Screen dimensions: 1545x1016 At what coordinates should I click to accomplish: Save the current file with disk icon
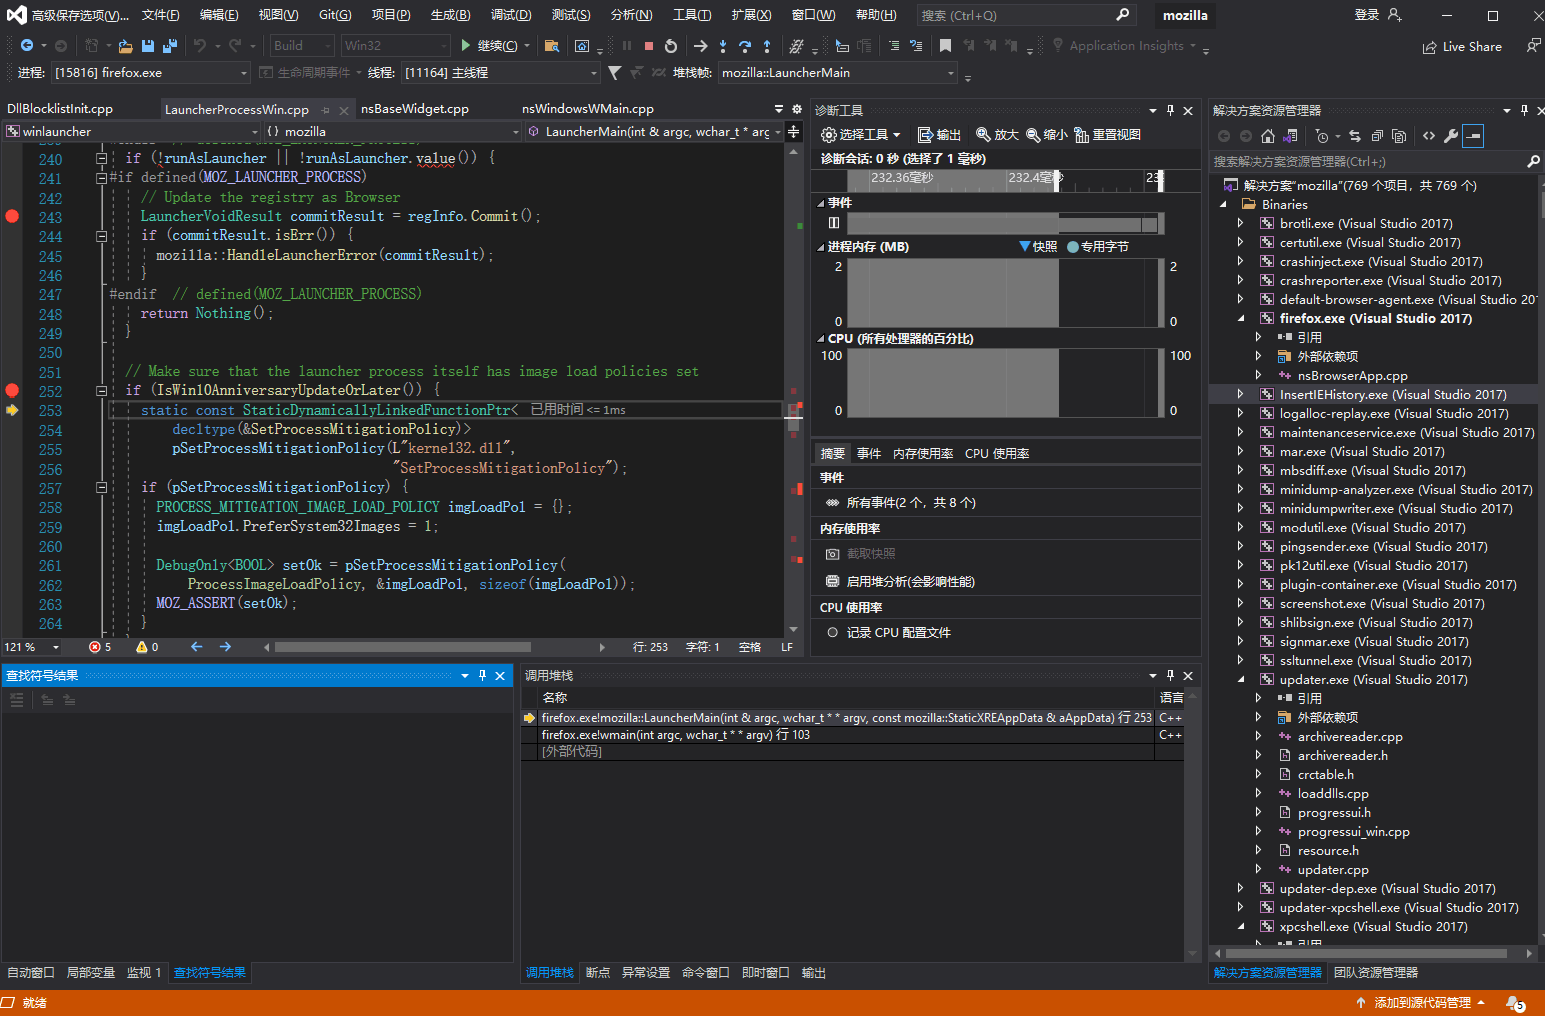pos(148,46)
